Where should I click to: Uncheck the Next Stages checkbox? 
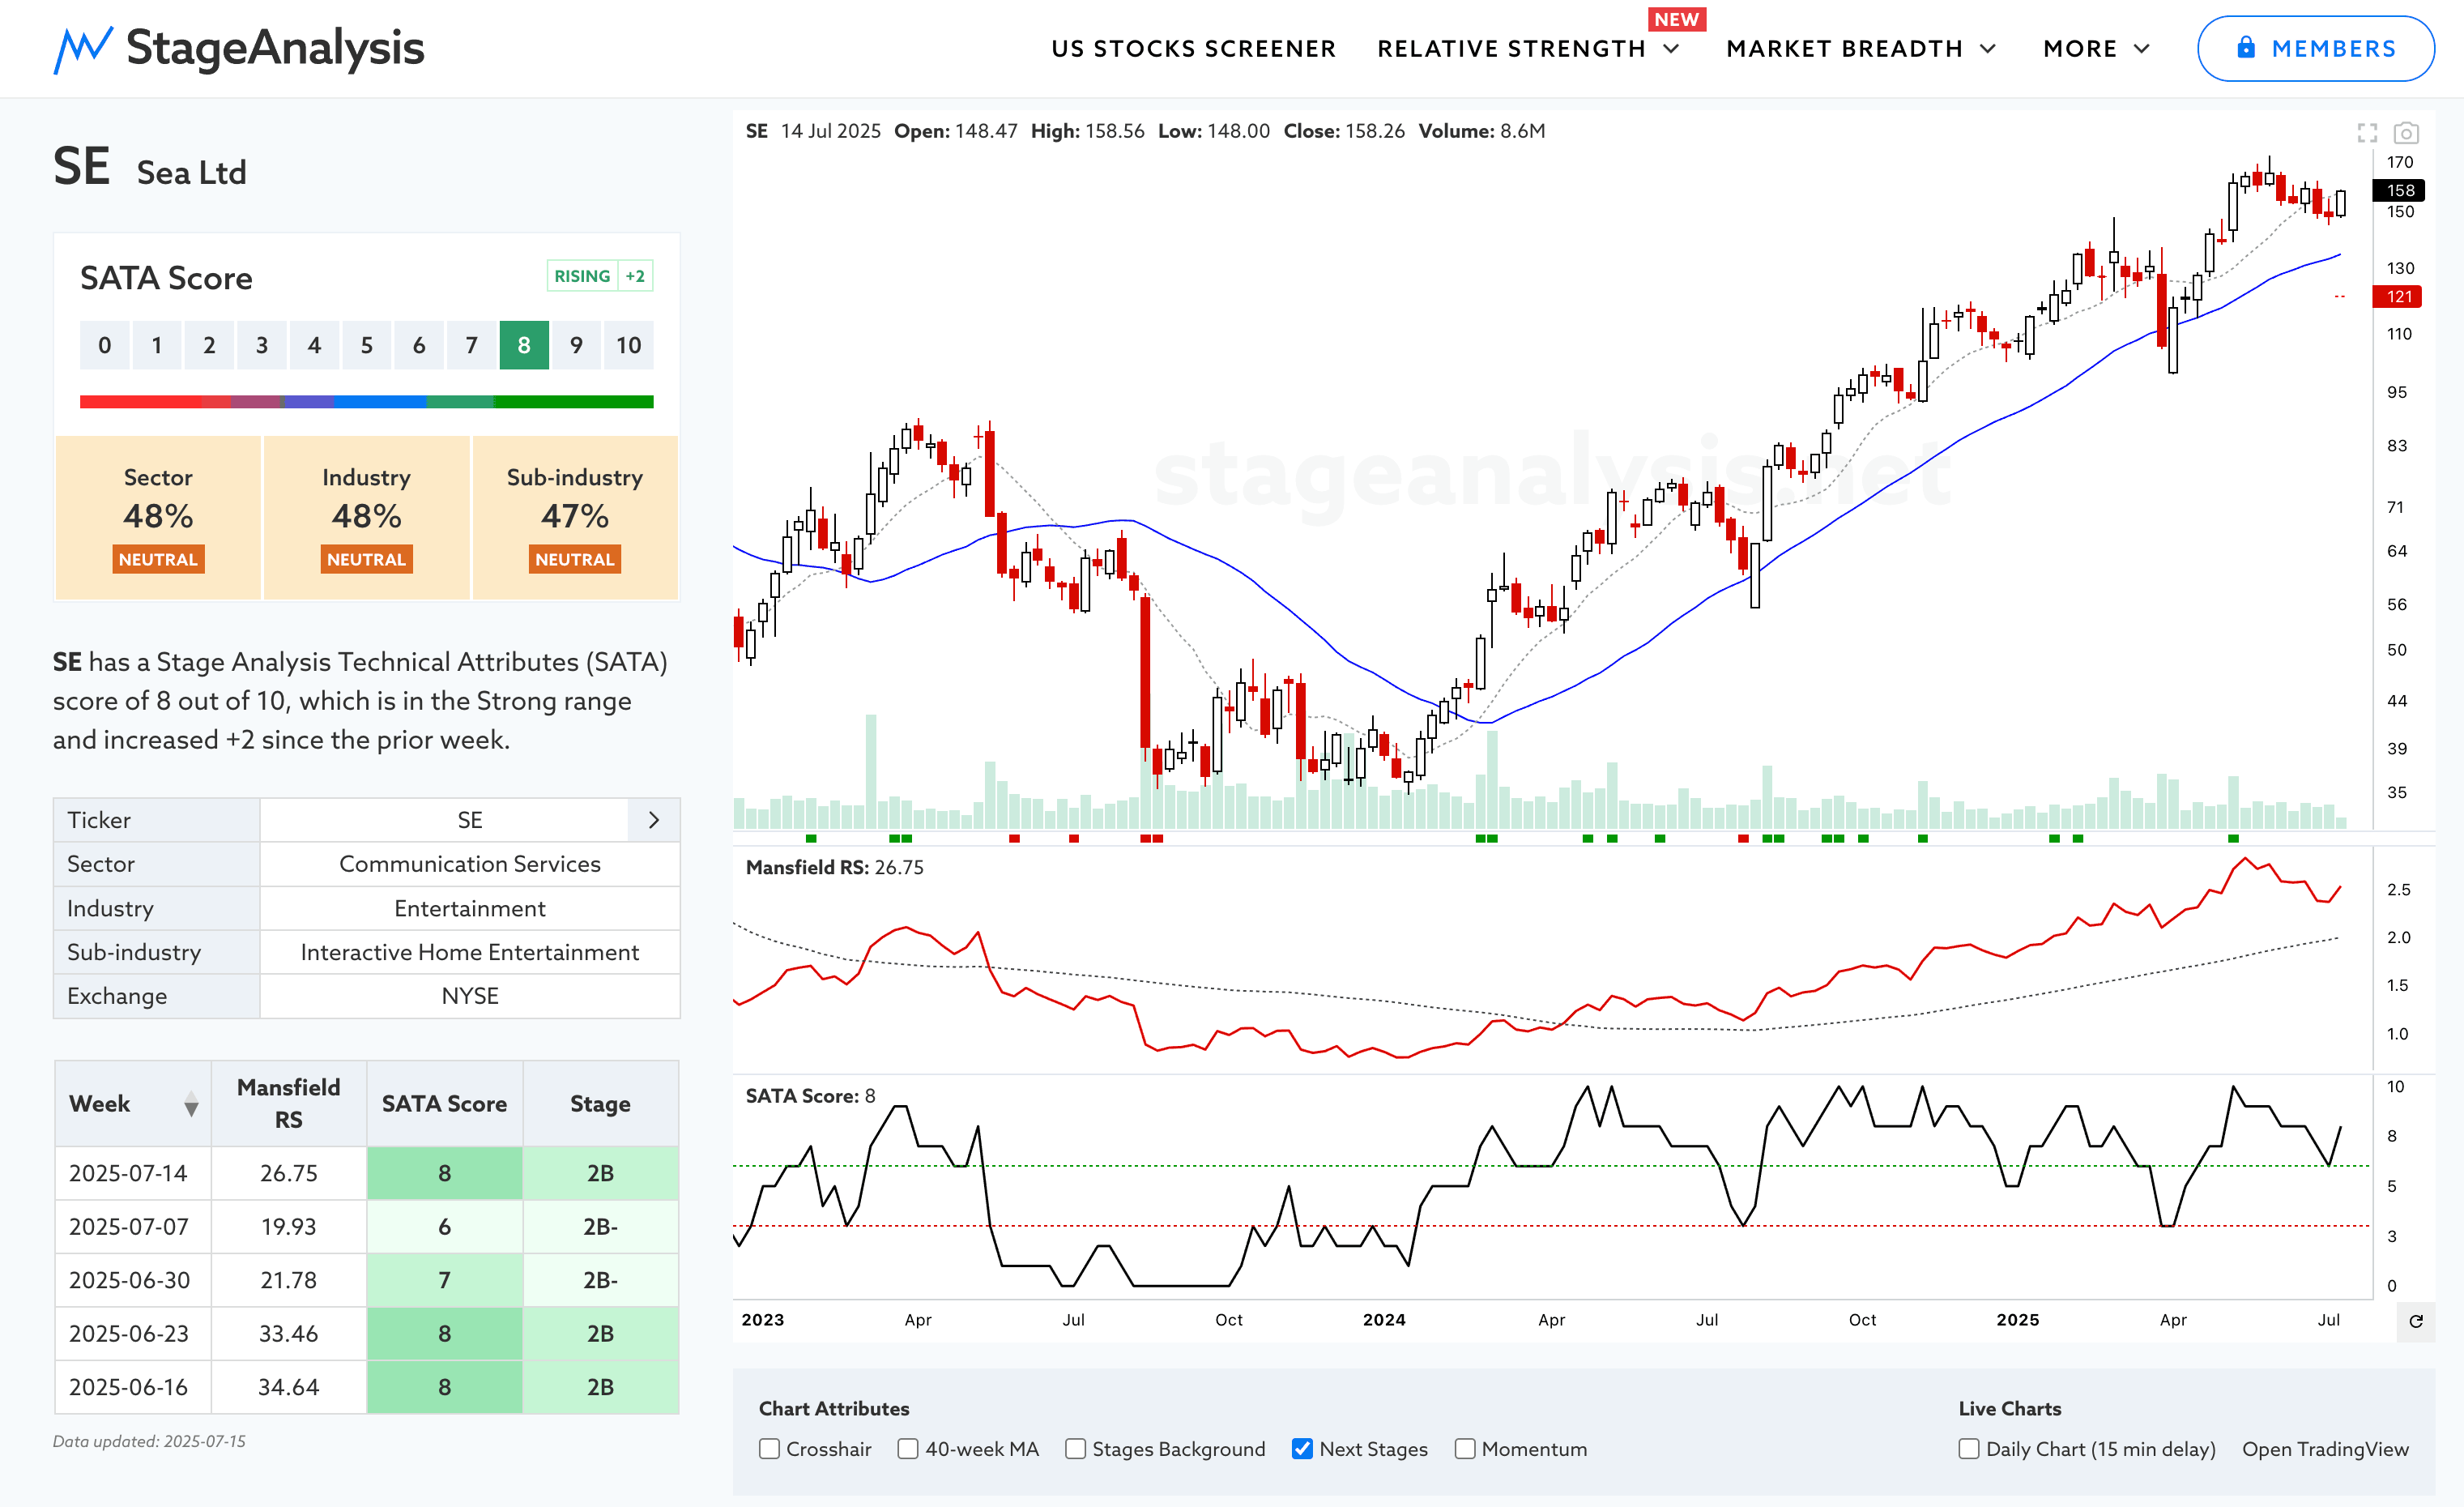click(1302, 1449)
